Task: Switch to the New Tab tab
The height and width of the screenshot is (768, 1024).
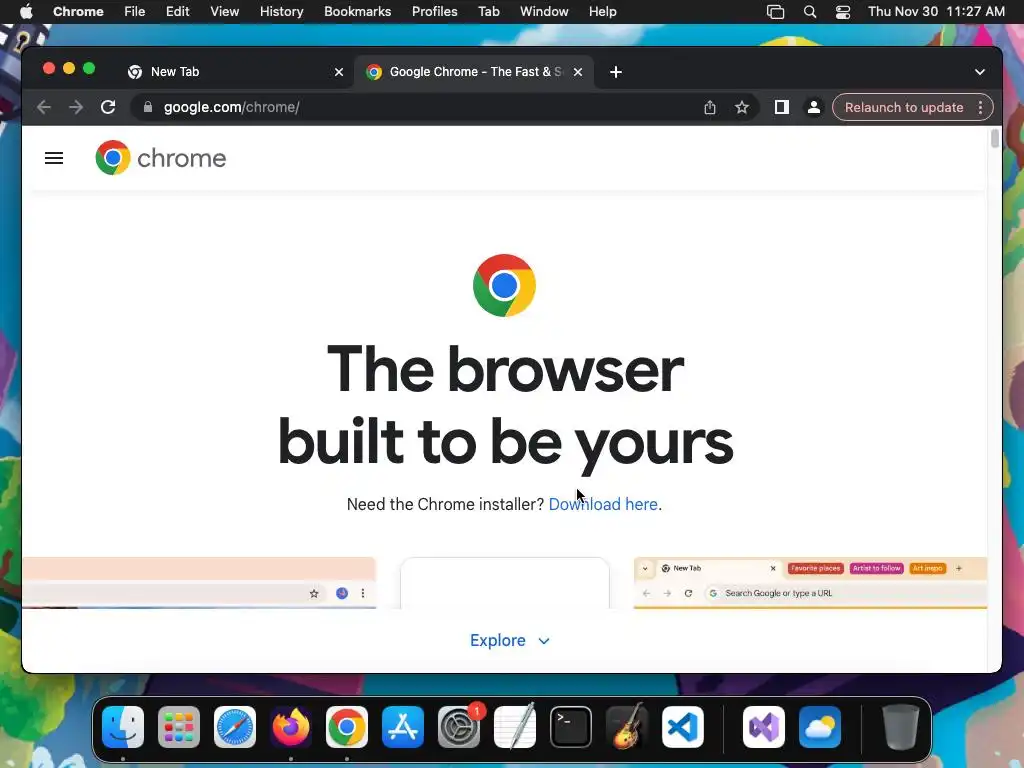Action: [x=235, y=72]
